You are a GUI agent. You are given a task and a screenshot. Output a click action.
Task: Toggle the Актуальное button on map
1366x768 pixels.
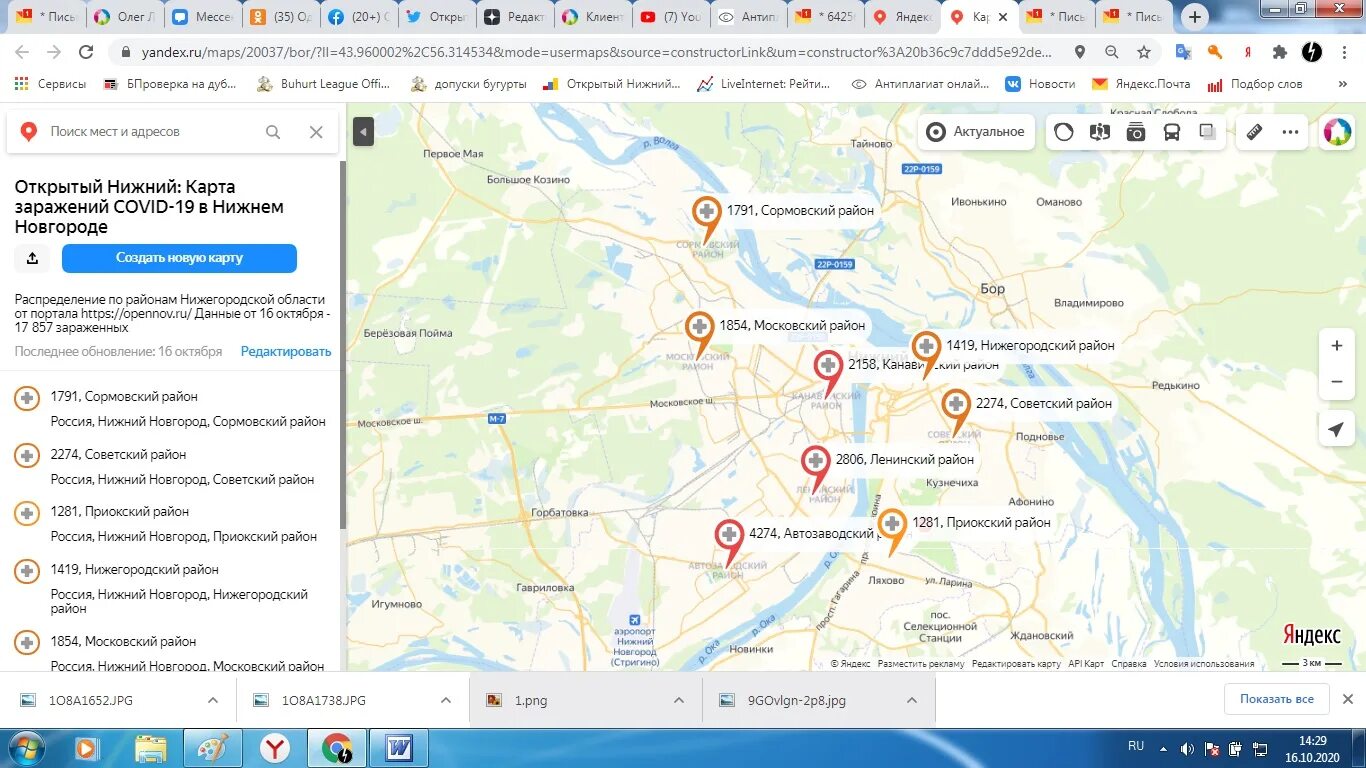point(975,131)
